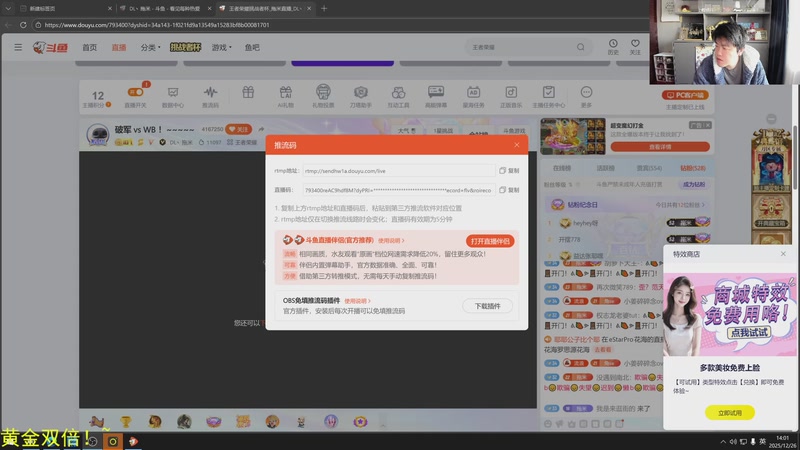Open the AI礼物 icon

286,97
